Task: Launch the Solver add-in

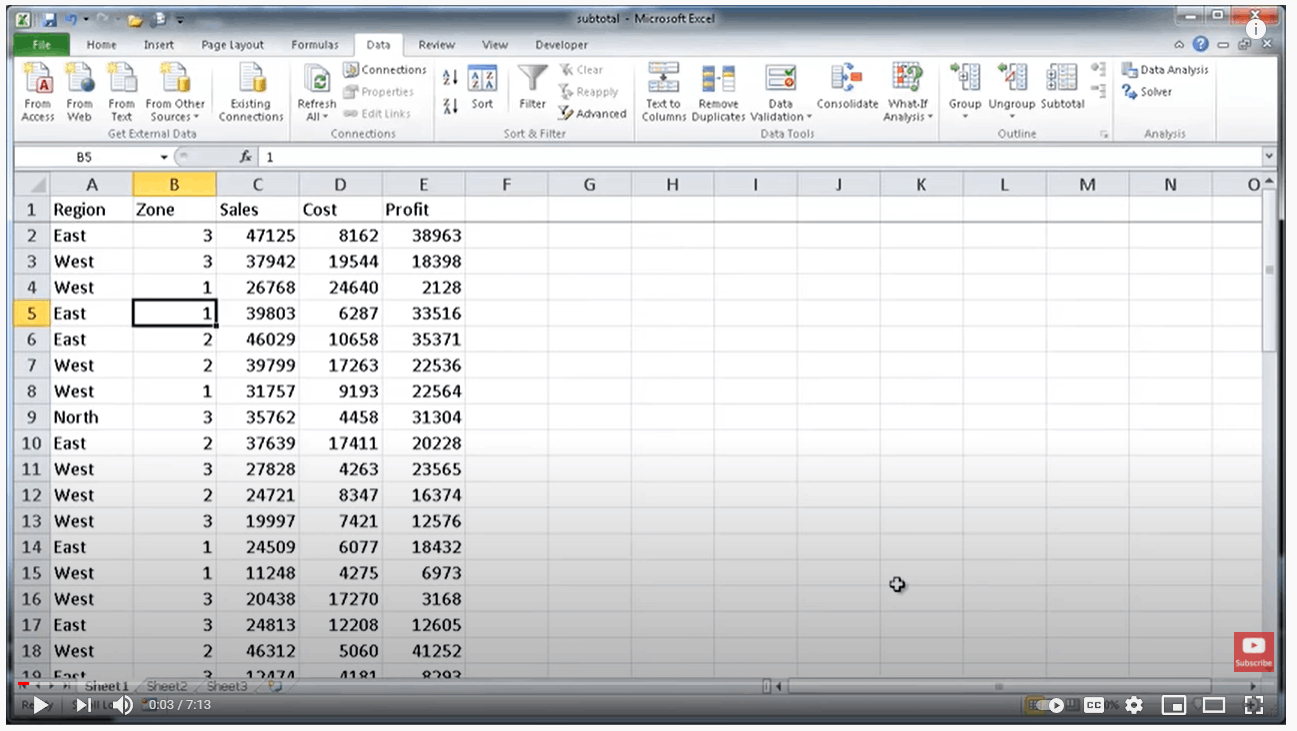Action: (x=1147, y=92)
